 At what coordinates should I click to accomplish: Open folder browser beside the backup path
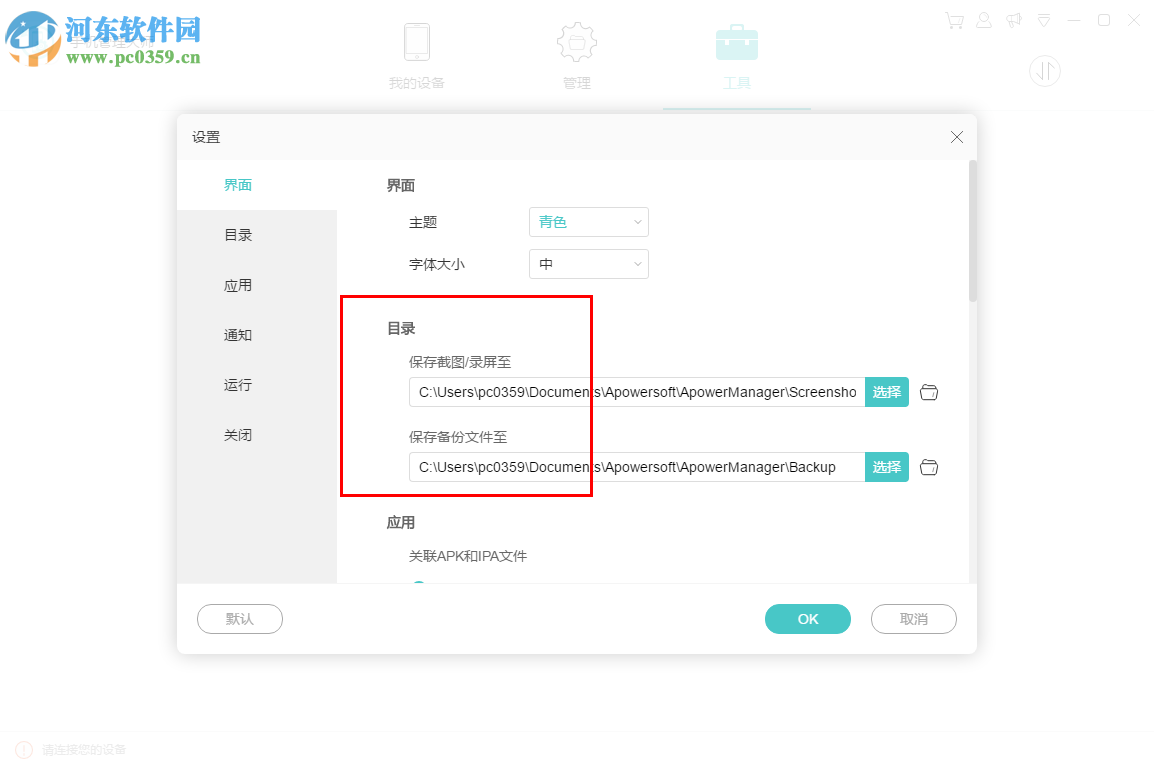click(929, 467)
